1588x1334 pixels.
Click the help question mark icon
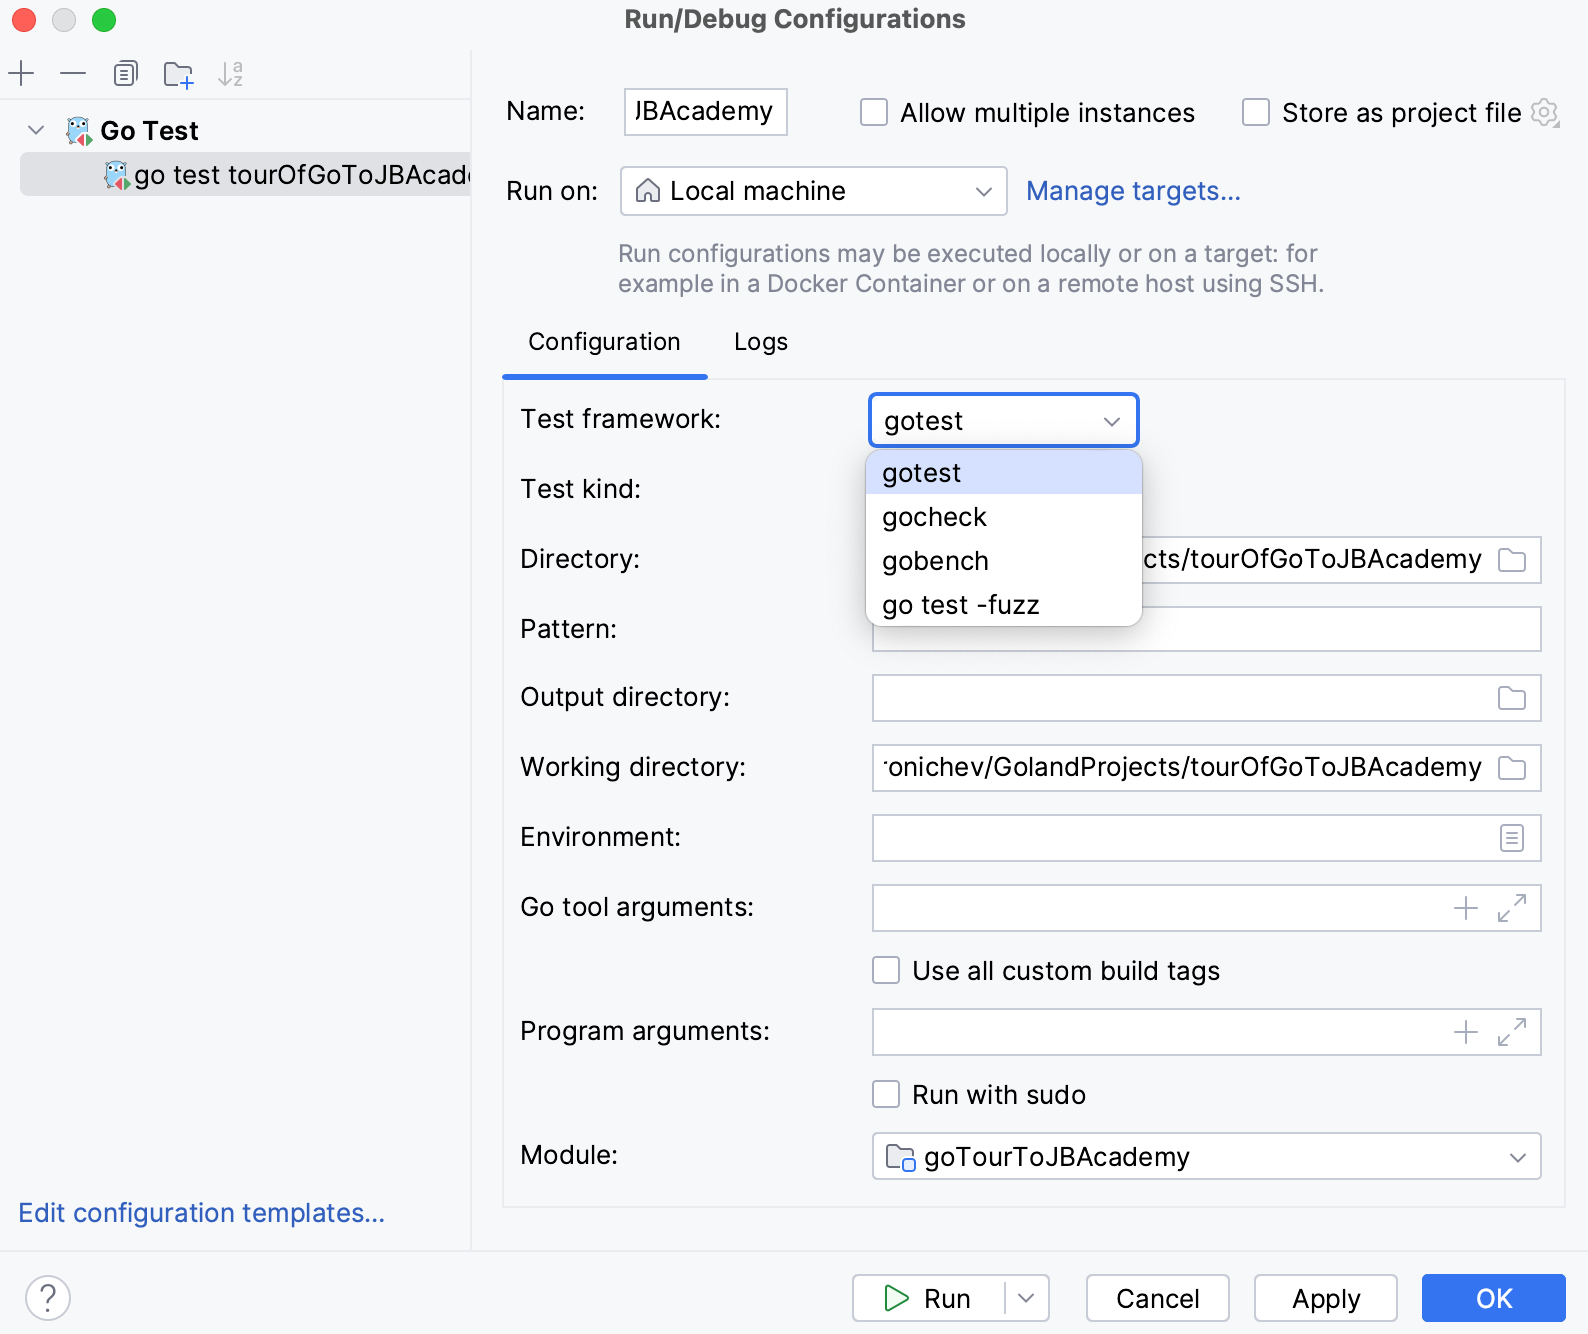48,1298
